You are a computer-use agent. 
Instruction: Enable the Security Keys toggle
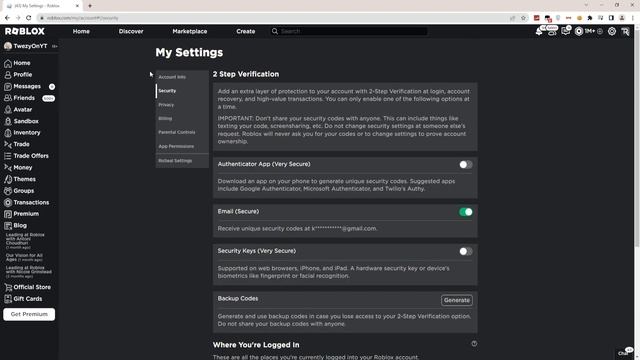(x=465, y=251)
